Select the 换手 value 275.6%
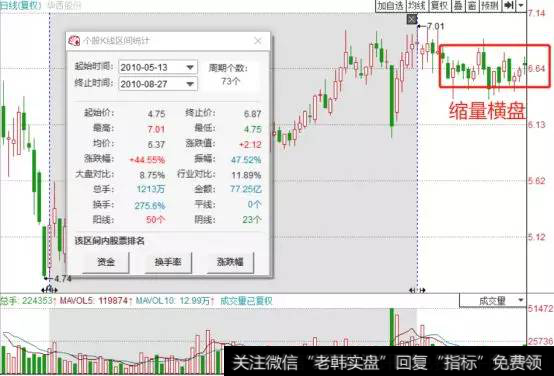 150,205
